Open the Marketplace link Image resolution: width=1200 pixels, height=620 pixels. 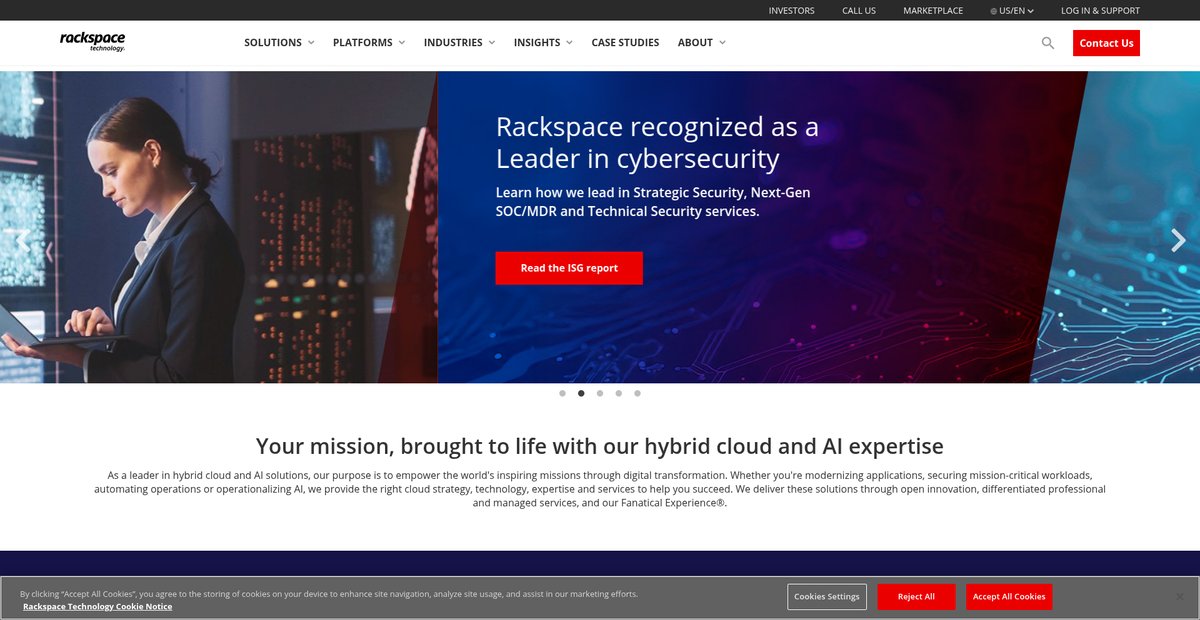coord(933,11)
